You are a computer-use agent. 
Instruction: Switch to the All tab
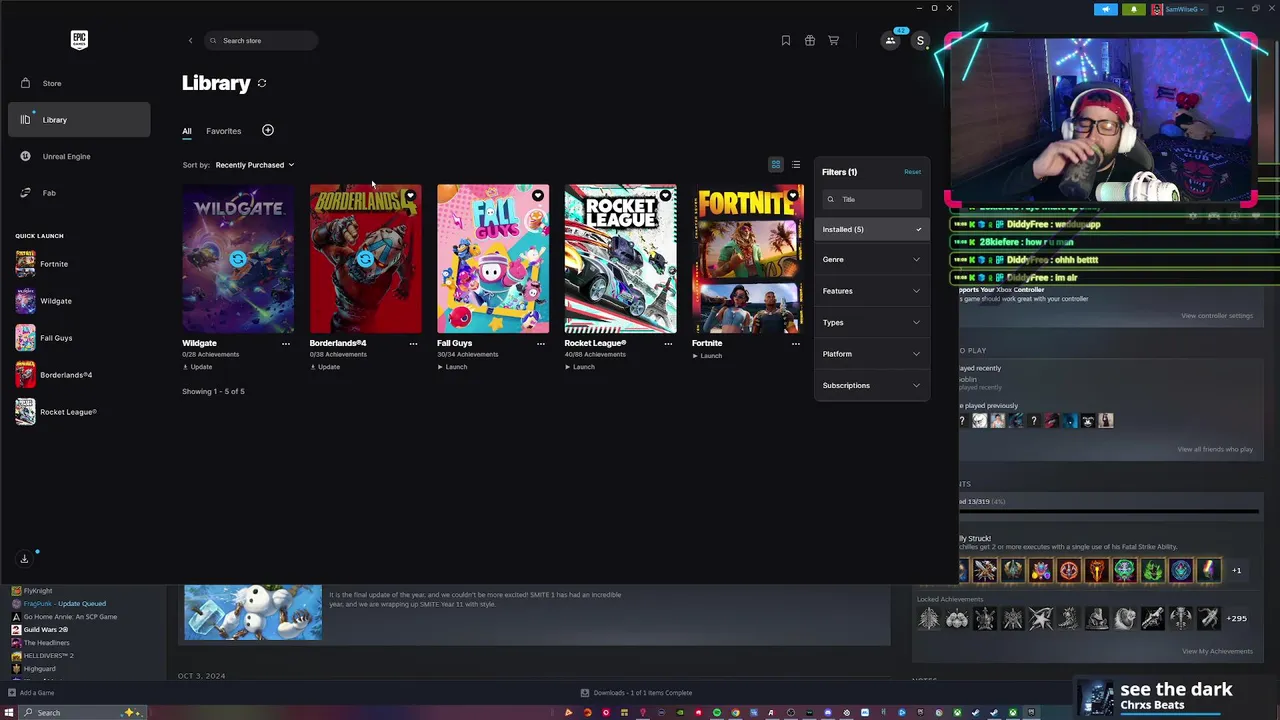pos(187,131)
